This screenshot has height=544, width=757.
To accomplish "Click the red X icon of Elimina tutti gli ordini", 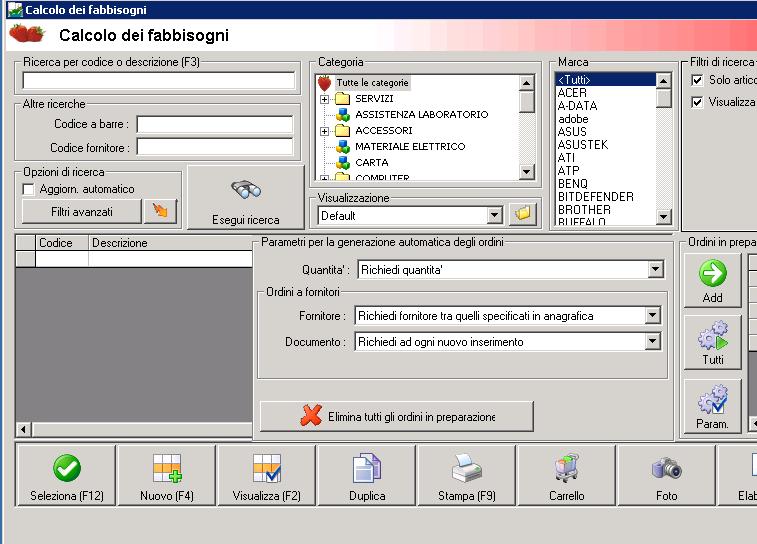I will (x=310, y=416).
